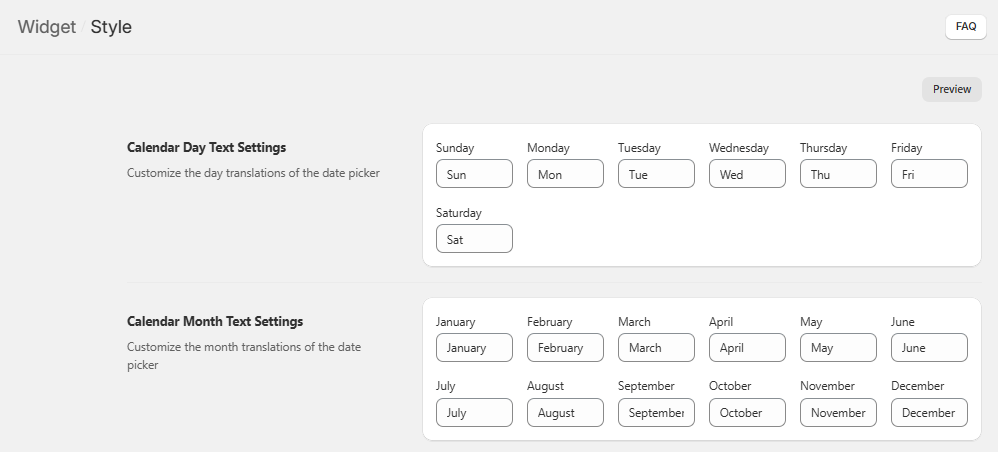Click the Monday text input
Image resolution: width=998 pixels, height=452 pixels.
[565, 174]
